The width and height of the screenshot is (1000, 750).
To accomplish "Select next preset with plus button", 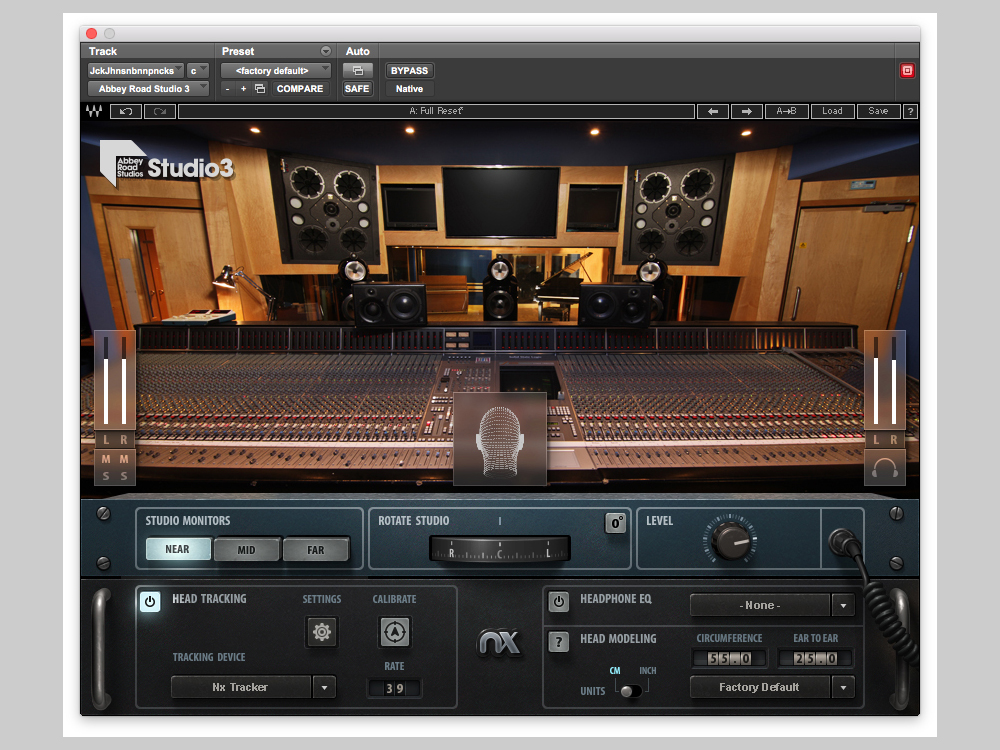I will 243,89.
